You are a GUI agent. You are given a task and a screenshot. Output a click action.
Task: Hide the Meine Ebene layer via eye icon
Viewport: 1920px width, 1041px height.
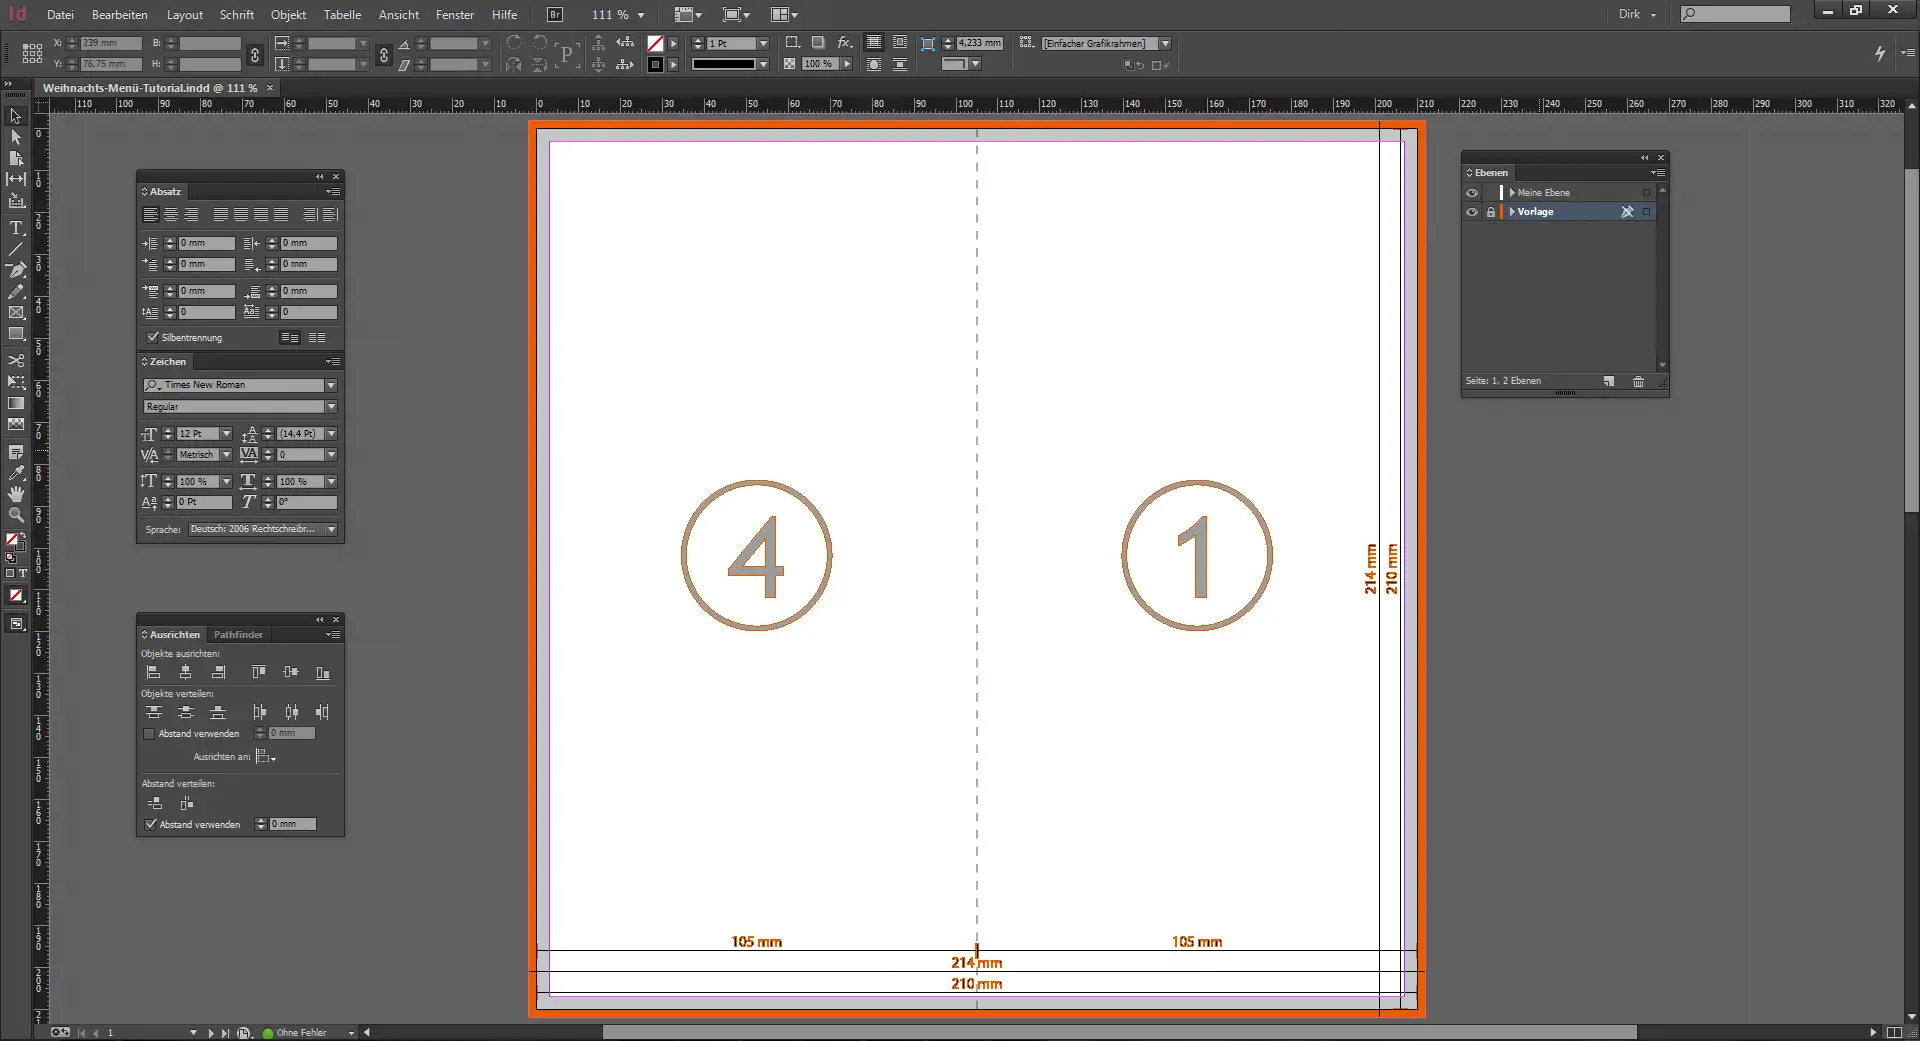1472,193
